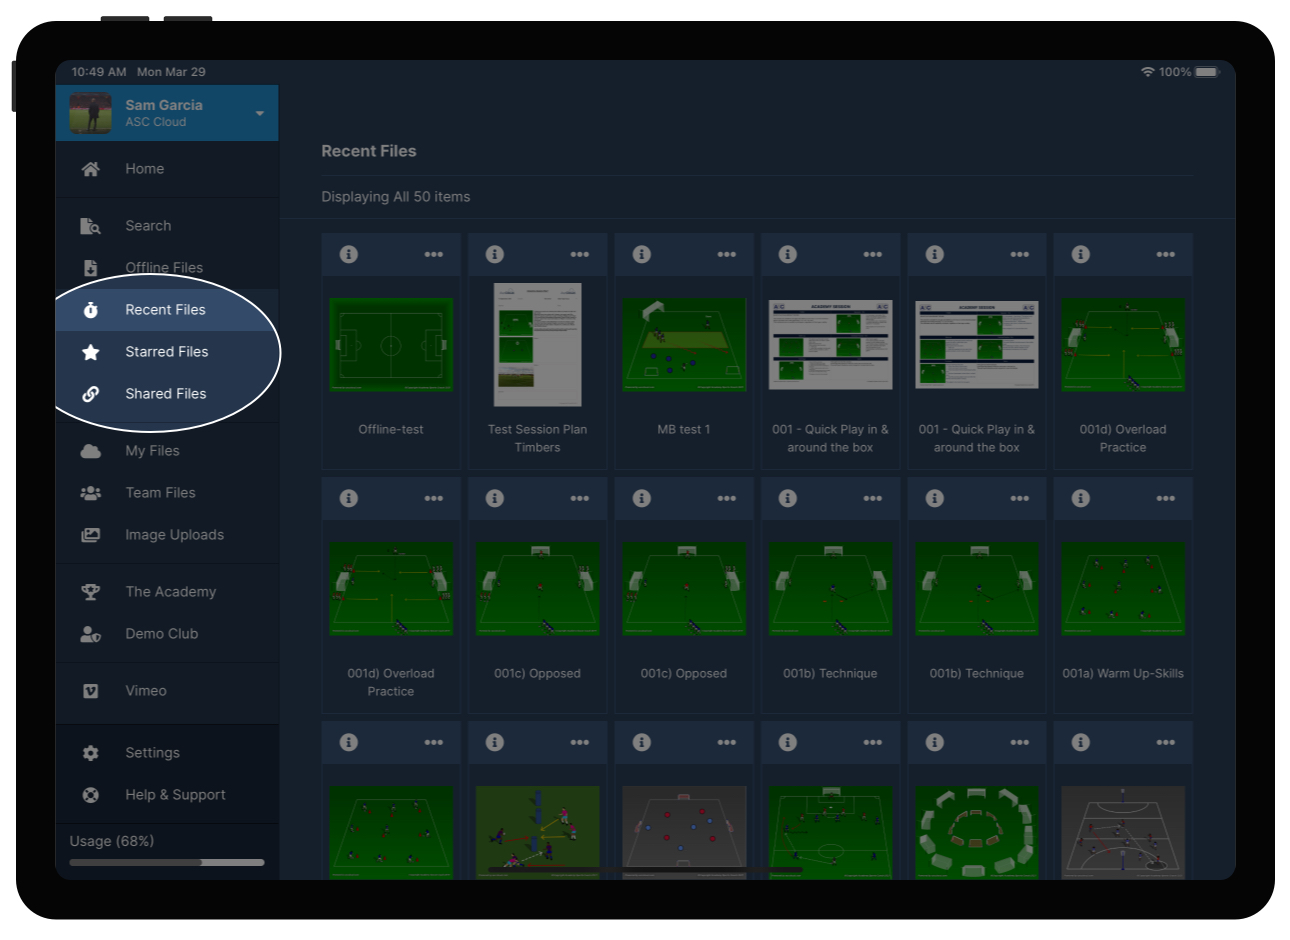Select Starred Files label in sidebar
1290x940 pixels.
(167, 352)
